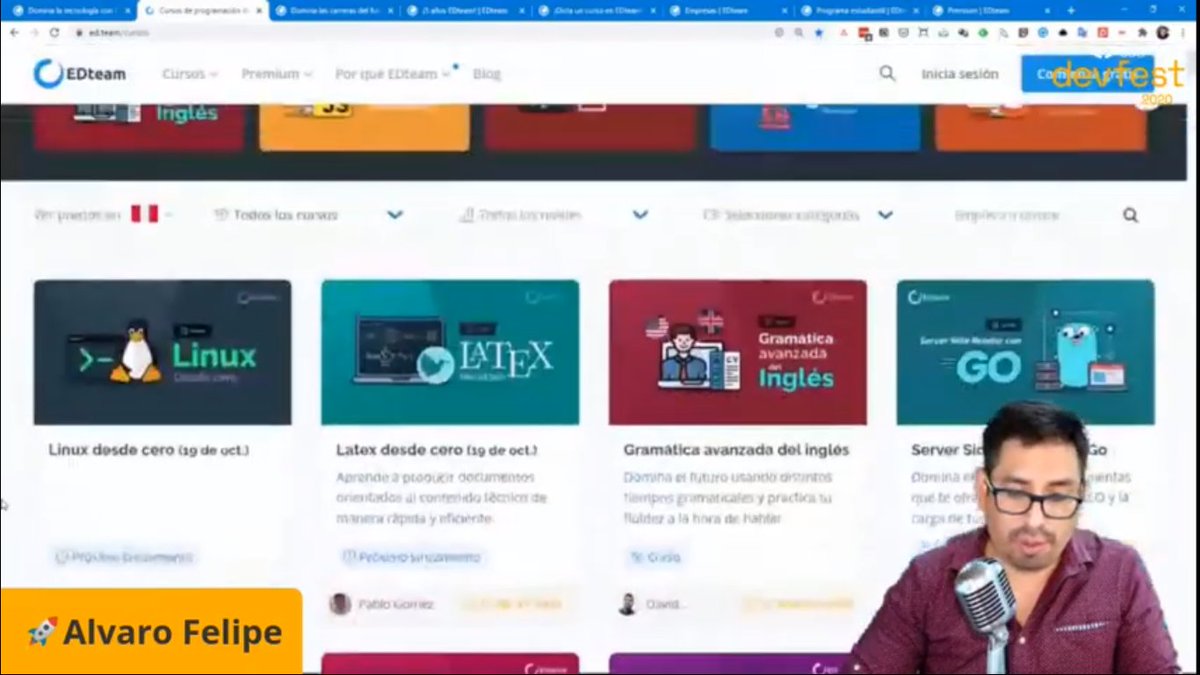Click the Curso tag under Gramática avanzada

[656, 557]
